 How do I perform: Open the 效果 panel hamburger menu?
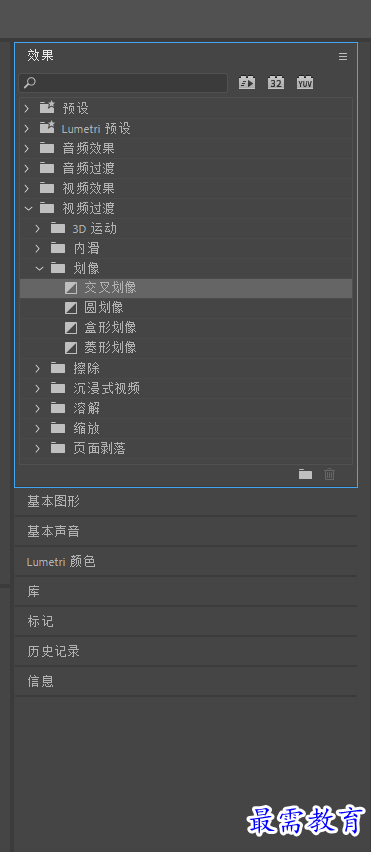343,57
